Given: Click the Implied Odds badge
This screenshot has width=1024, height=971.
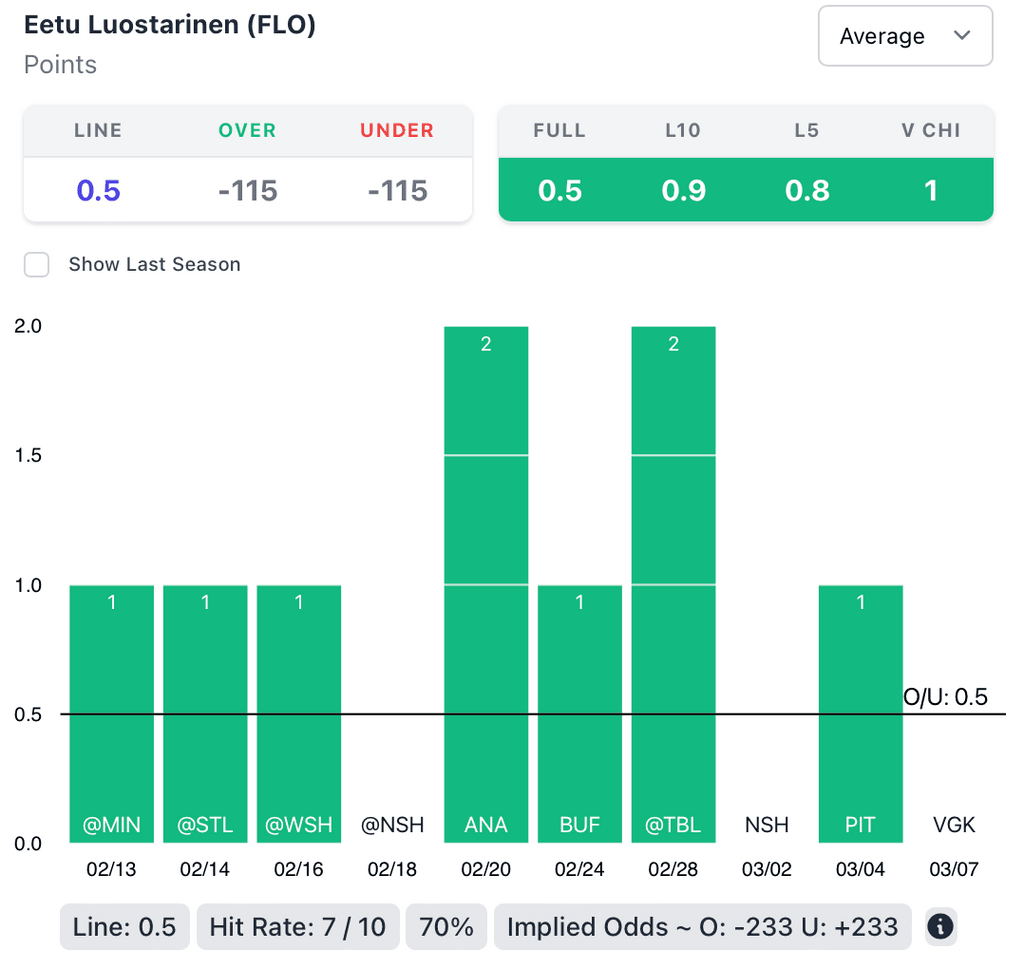Looking at the screenshot, I should (702, 927).
